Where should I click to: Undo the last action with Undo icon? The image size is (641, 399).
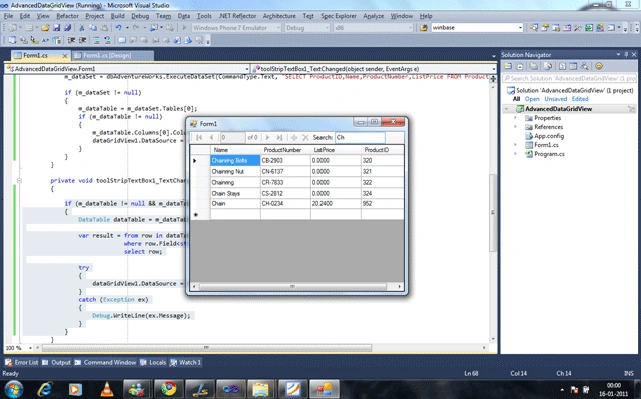[118, 28]
